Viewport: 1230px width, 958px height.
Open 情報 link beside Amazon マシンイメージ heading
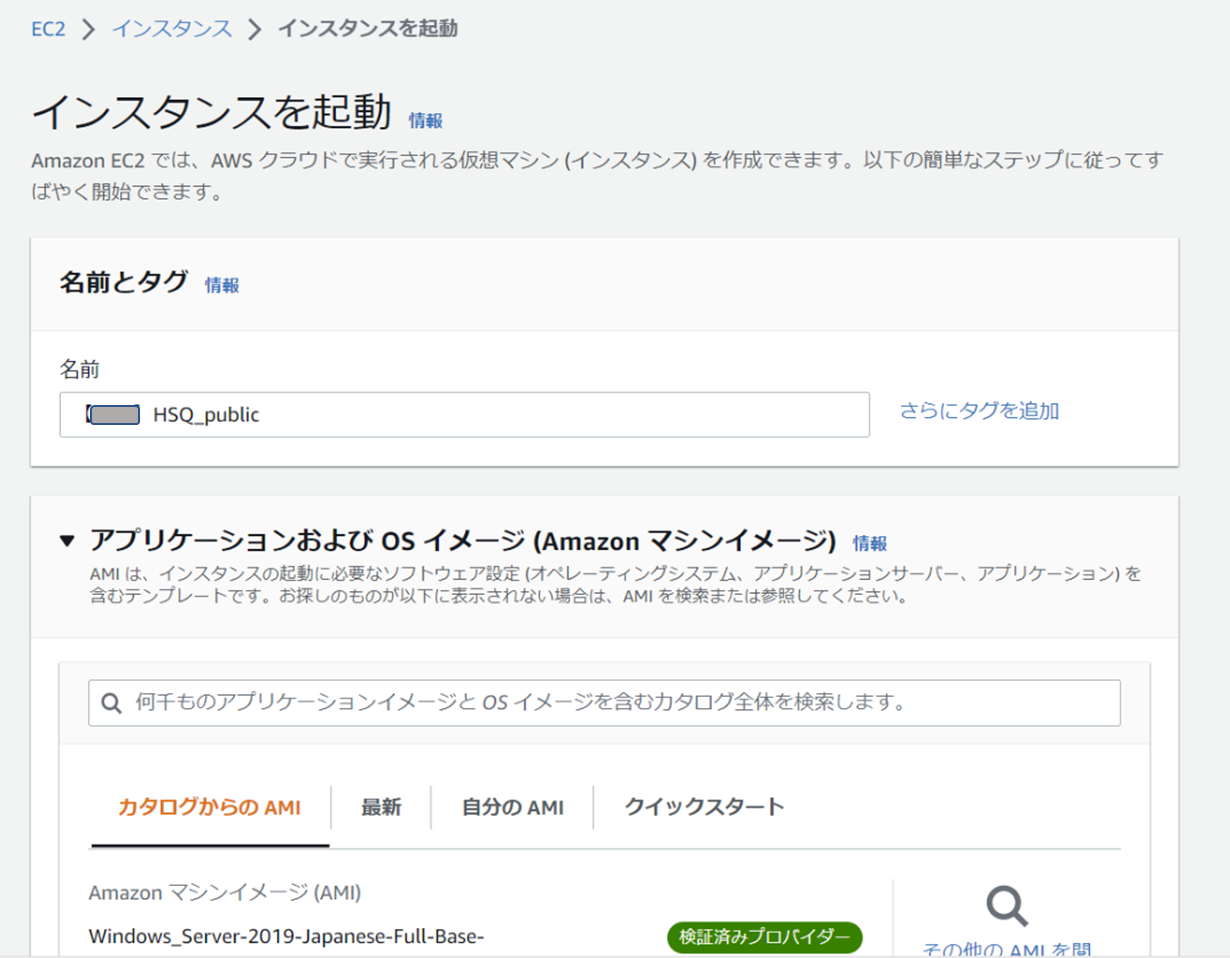pyautogui.click(x=870, y=543)
